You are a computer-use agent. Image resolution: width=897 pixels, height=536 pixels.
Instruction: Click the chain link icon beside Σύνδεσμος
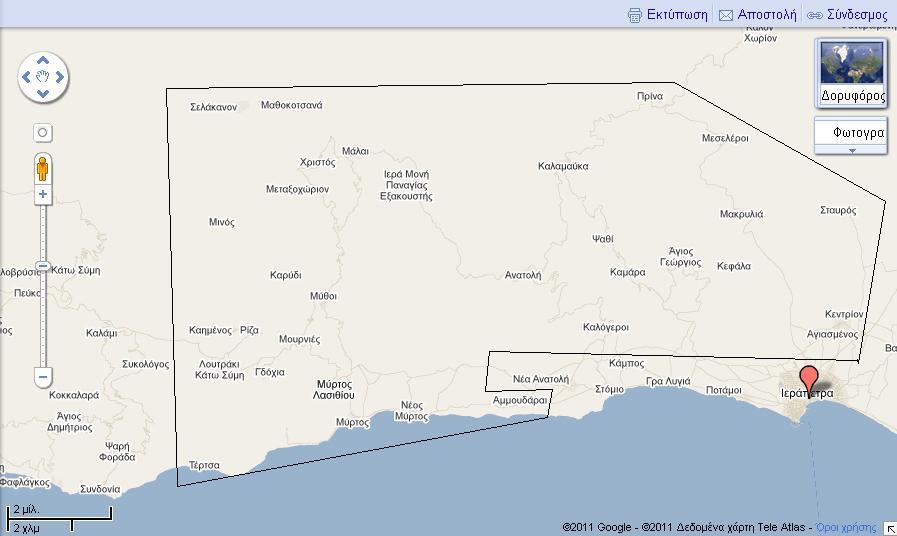(x=815, y=15)
